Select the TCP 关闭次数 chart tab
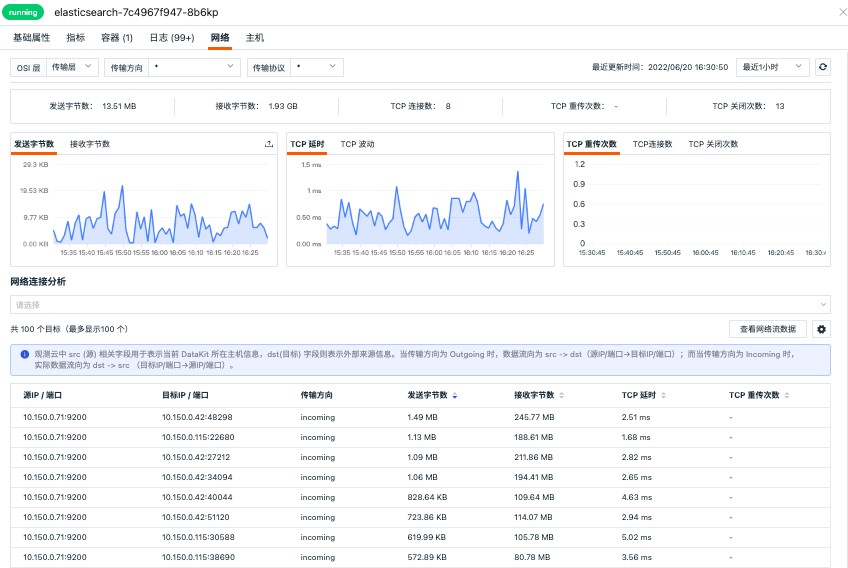Viewport: 848px width, 568px height. coord(713,145)
